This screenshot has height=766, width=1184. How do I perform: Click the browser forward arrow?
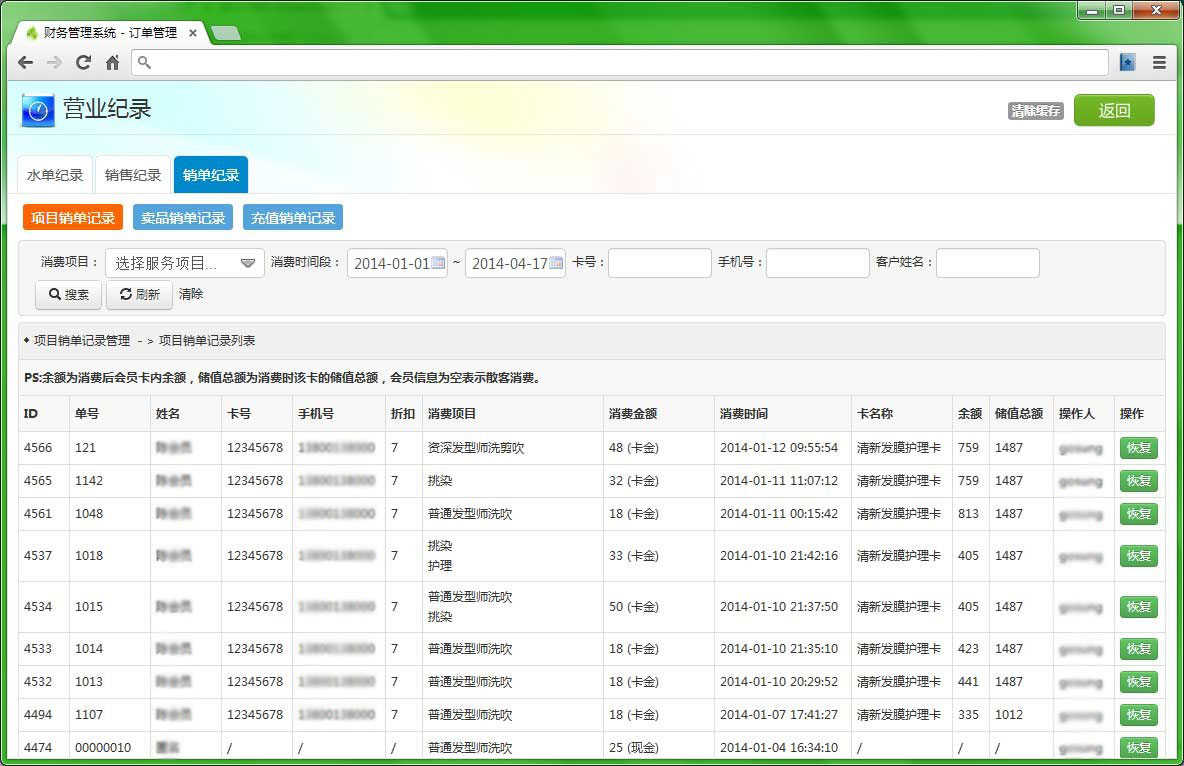(54, 63)
